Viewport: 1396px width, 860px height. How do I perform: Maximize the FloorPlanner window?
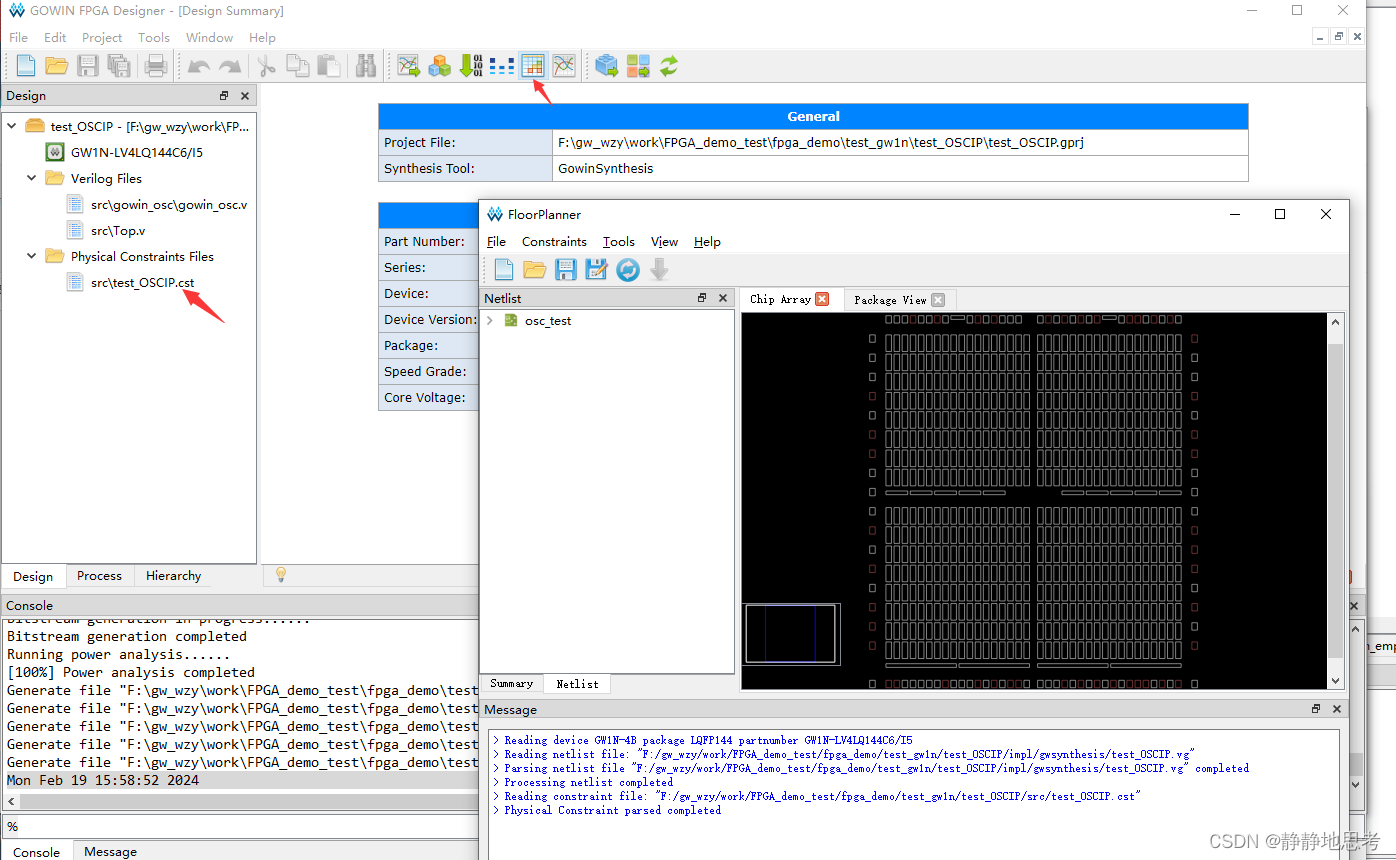pyautogui.click(x=1279, y=214)
